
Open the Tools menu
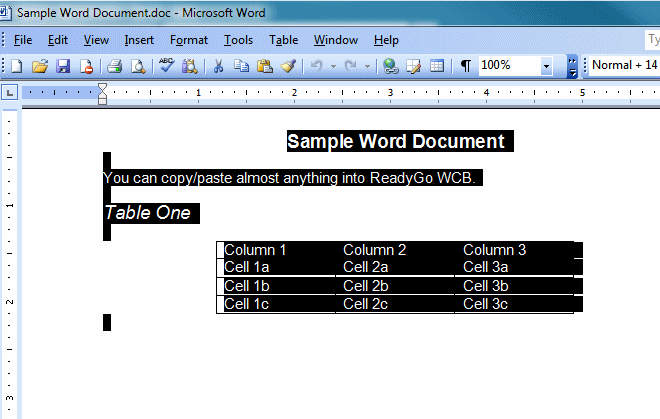click(x=238, y=40)
